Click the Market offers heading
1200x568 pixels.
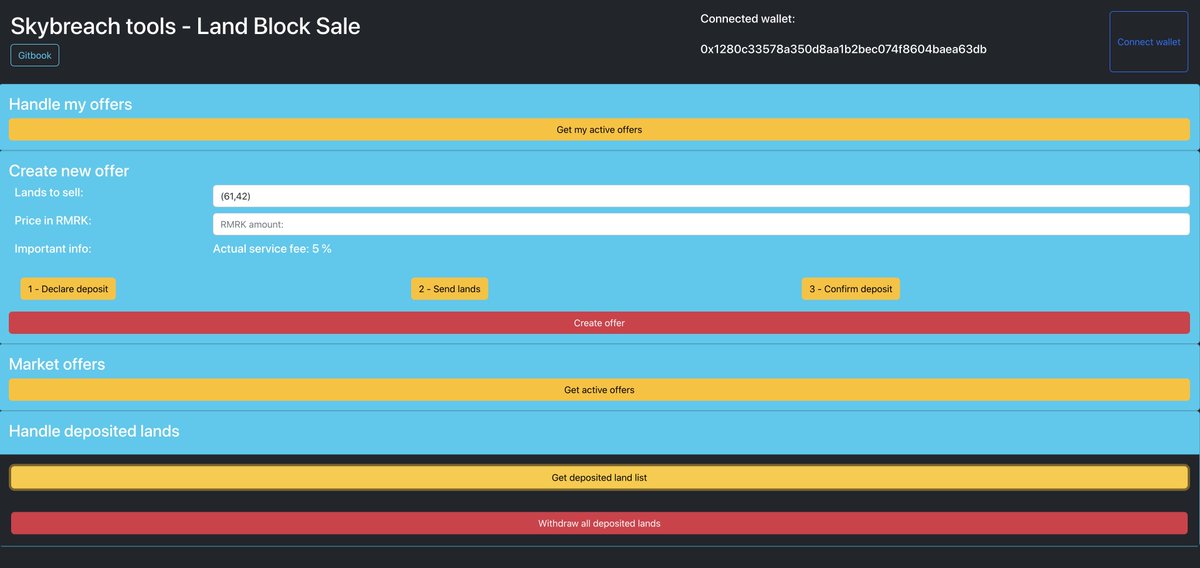(57, 364)
